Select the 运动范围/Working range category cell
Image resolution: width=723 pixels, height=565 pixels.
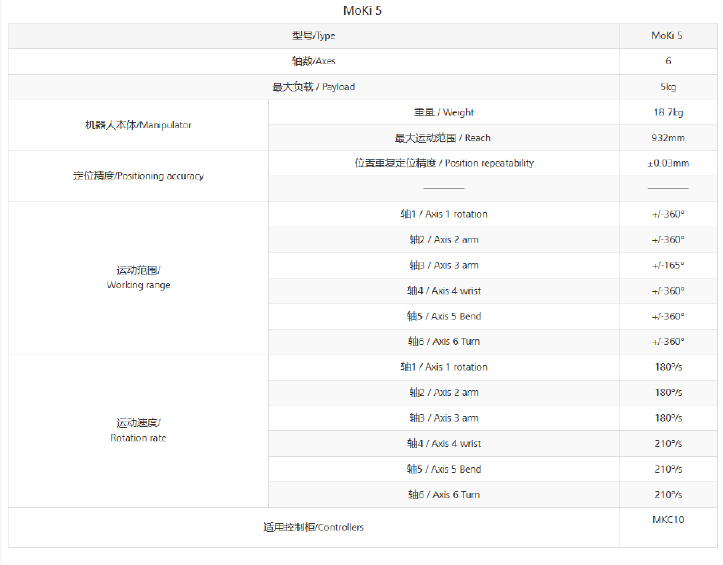point(138,278)
